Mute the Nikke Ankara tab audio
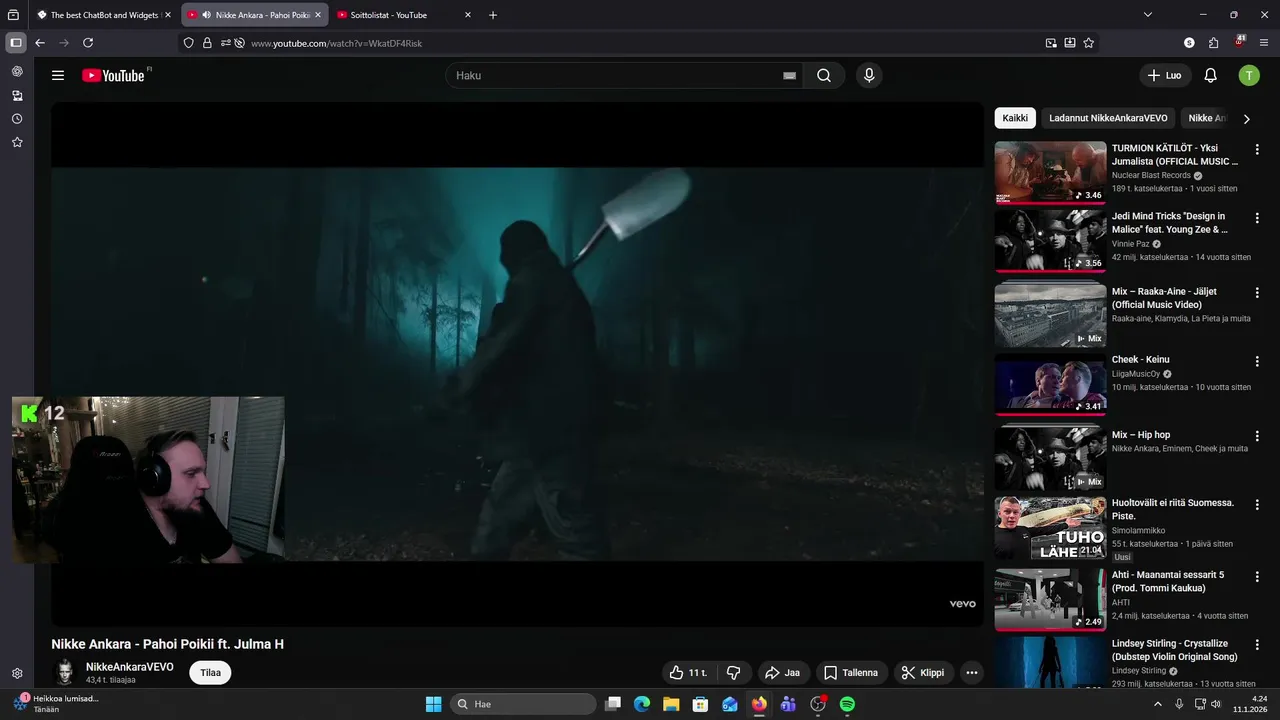 206,15
